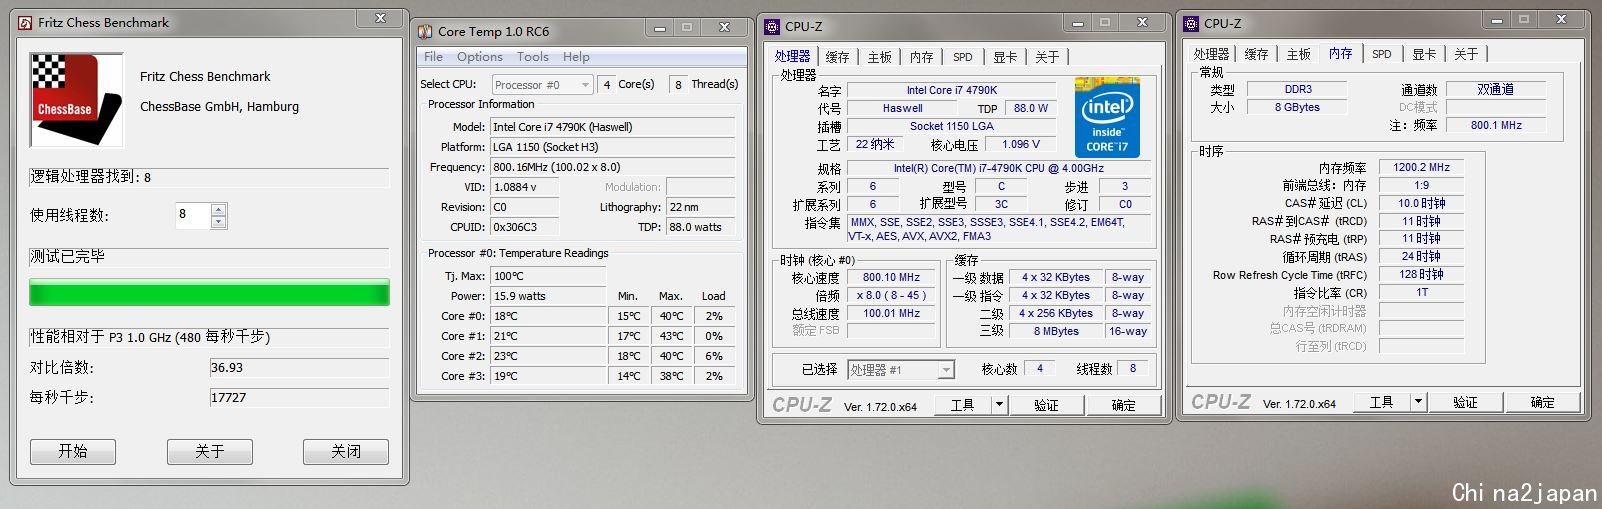Click the 名字 field 'Intel Core i7 4790K' in CPU-Z
The image size is (1602, 509).
952,90
